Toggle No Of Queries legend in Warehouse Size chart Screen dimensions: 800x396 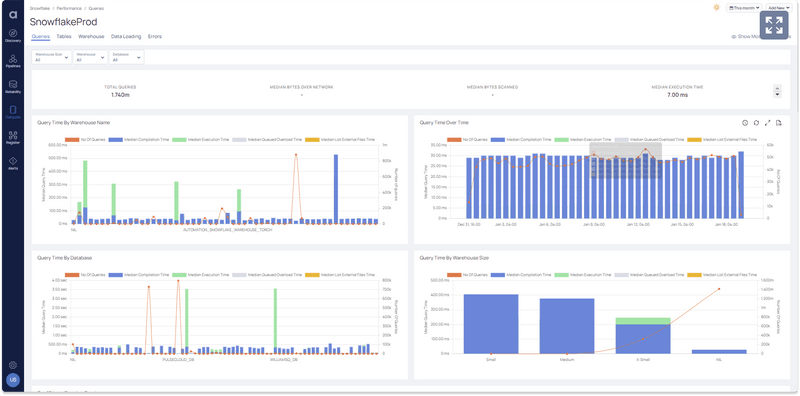(x=466, y=275)
